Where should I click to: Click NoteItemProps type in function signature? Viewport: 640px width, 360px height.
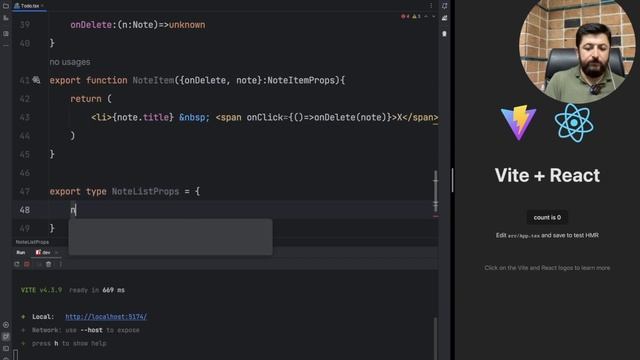(301, 80)
